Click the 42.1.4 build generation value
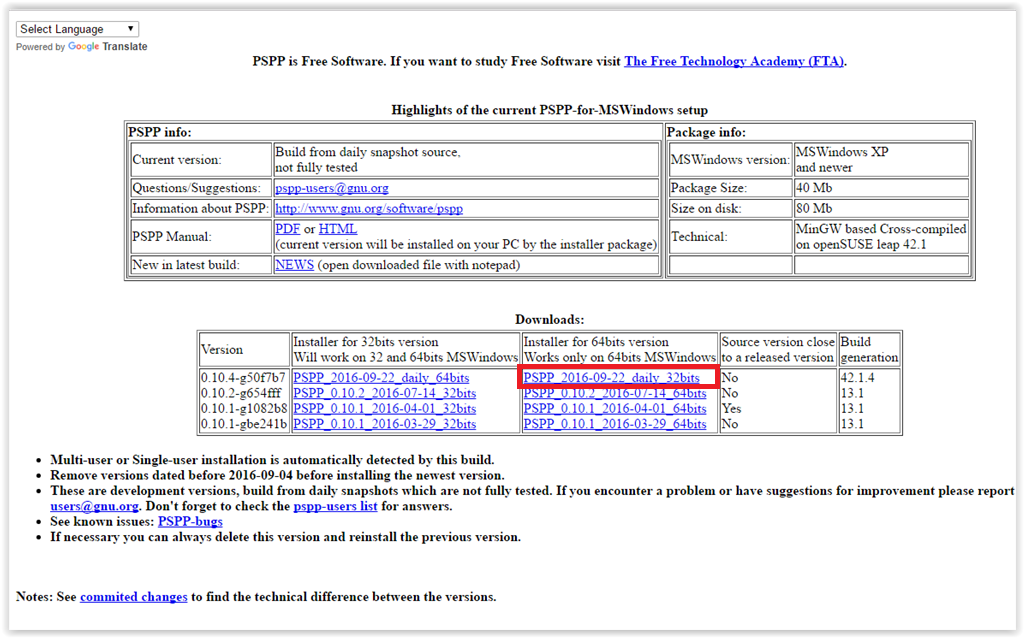 click(857, 378)
